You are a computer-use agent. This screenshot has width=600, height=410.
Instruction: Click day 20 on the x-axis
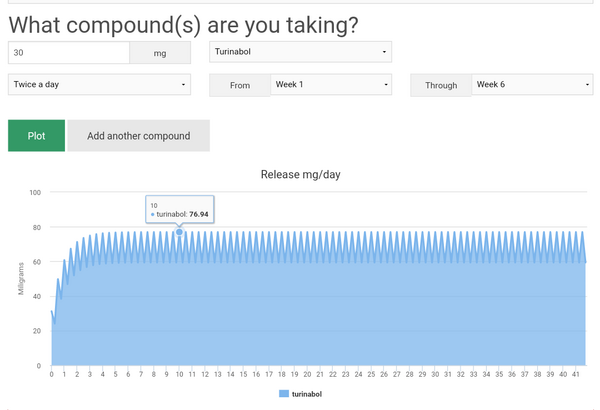click(307, 375)
